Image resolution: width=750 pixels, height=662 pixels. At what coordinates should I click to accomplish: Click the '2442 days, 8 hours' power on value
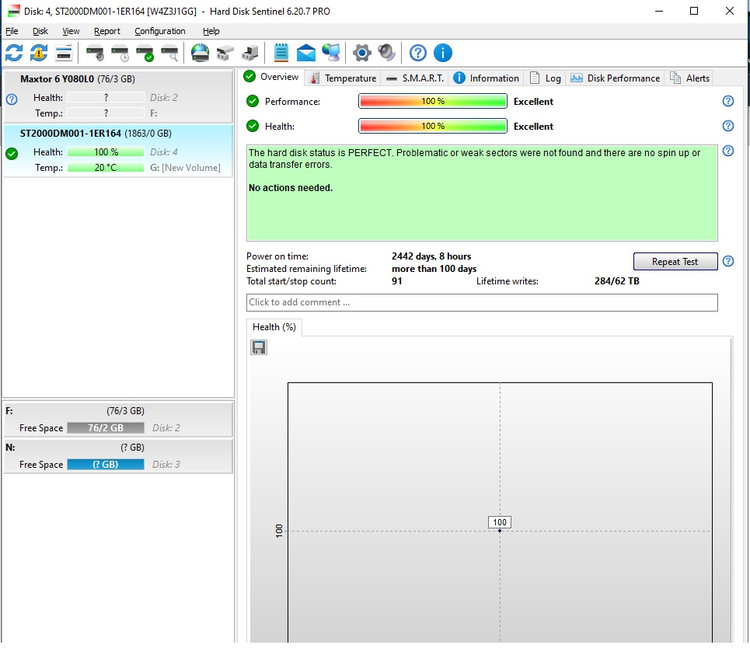point(431,256)
